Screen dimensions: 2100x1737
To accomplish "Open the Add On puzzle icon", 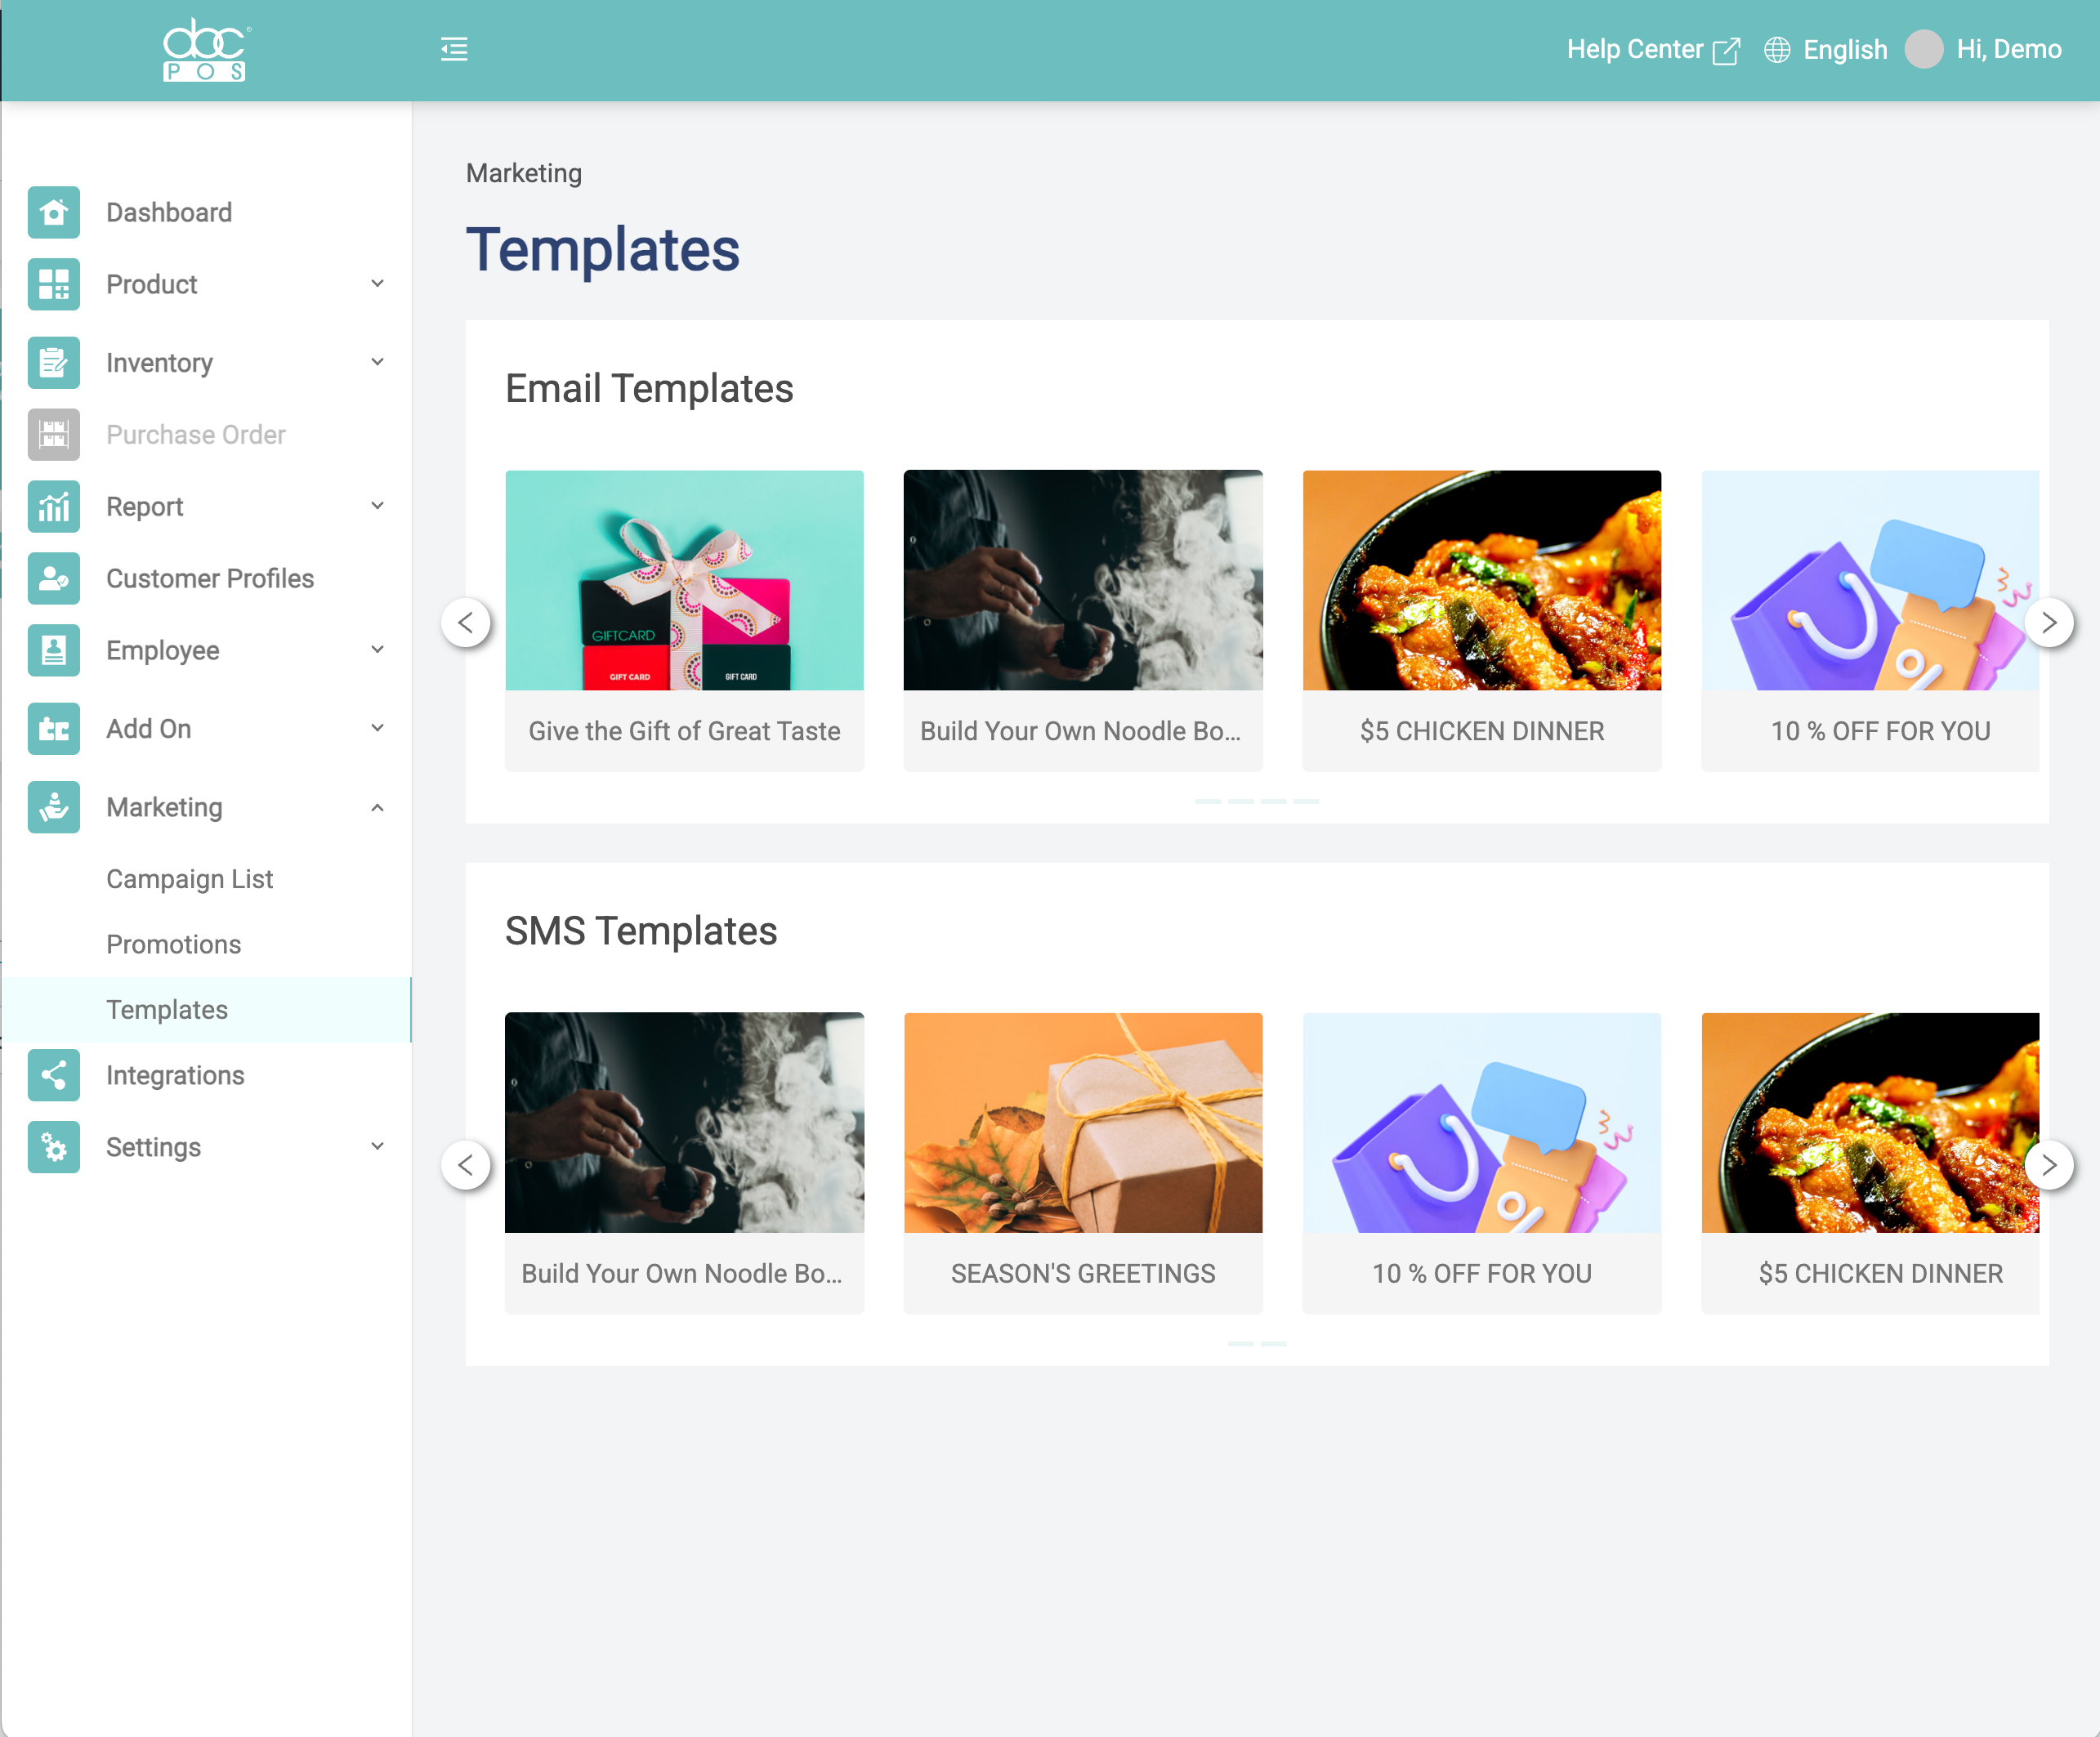I will click(54, 728).
